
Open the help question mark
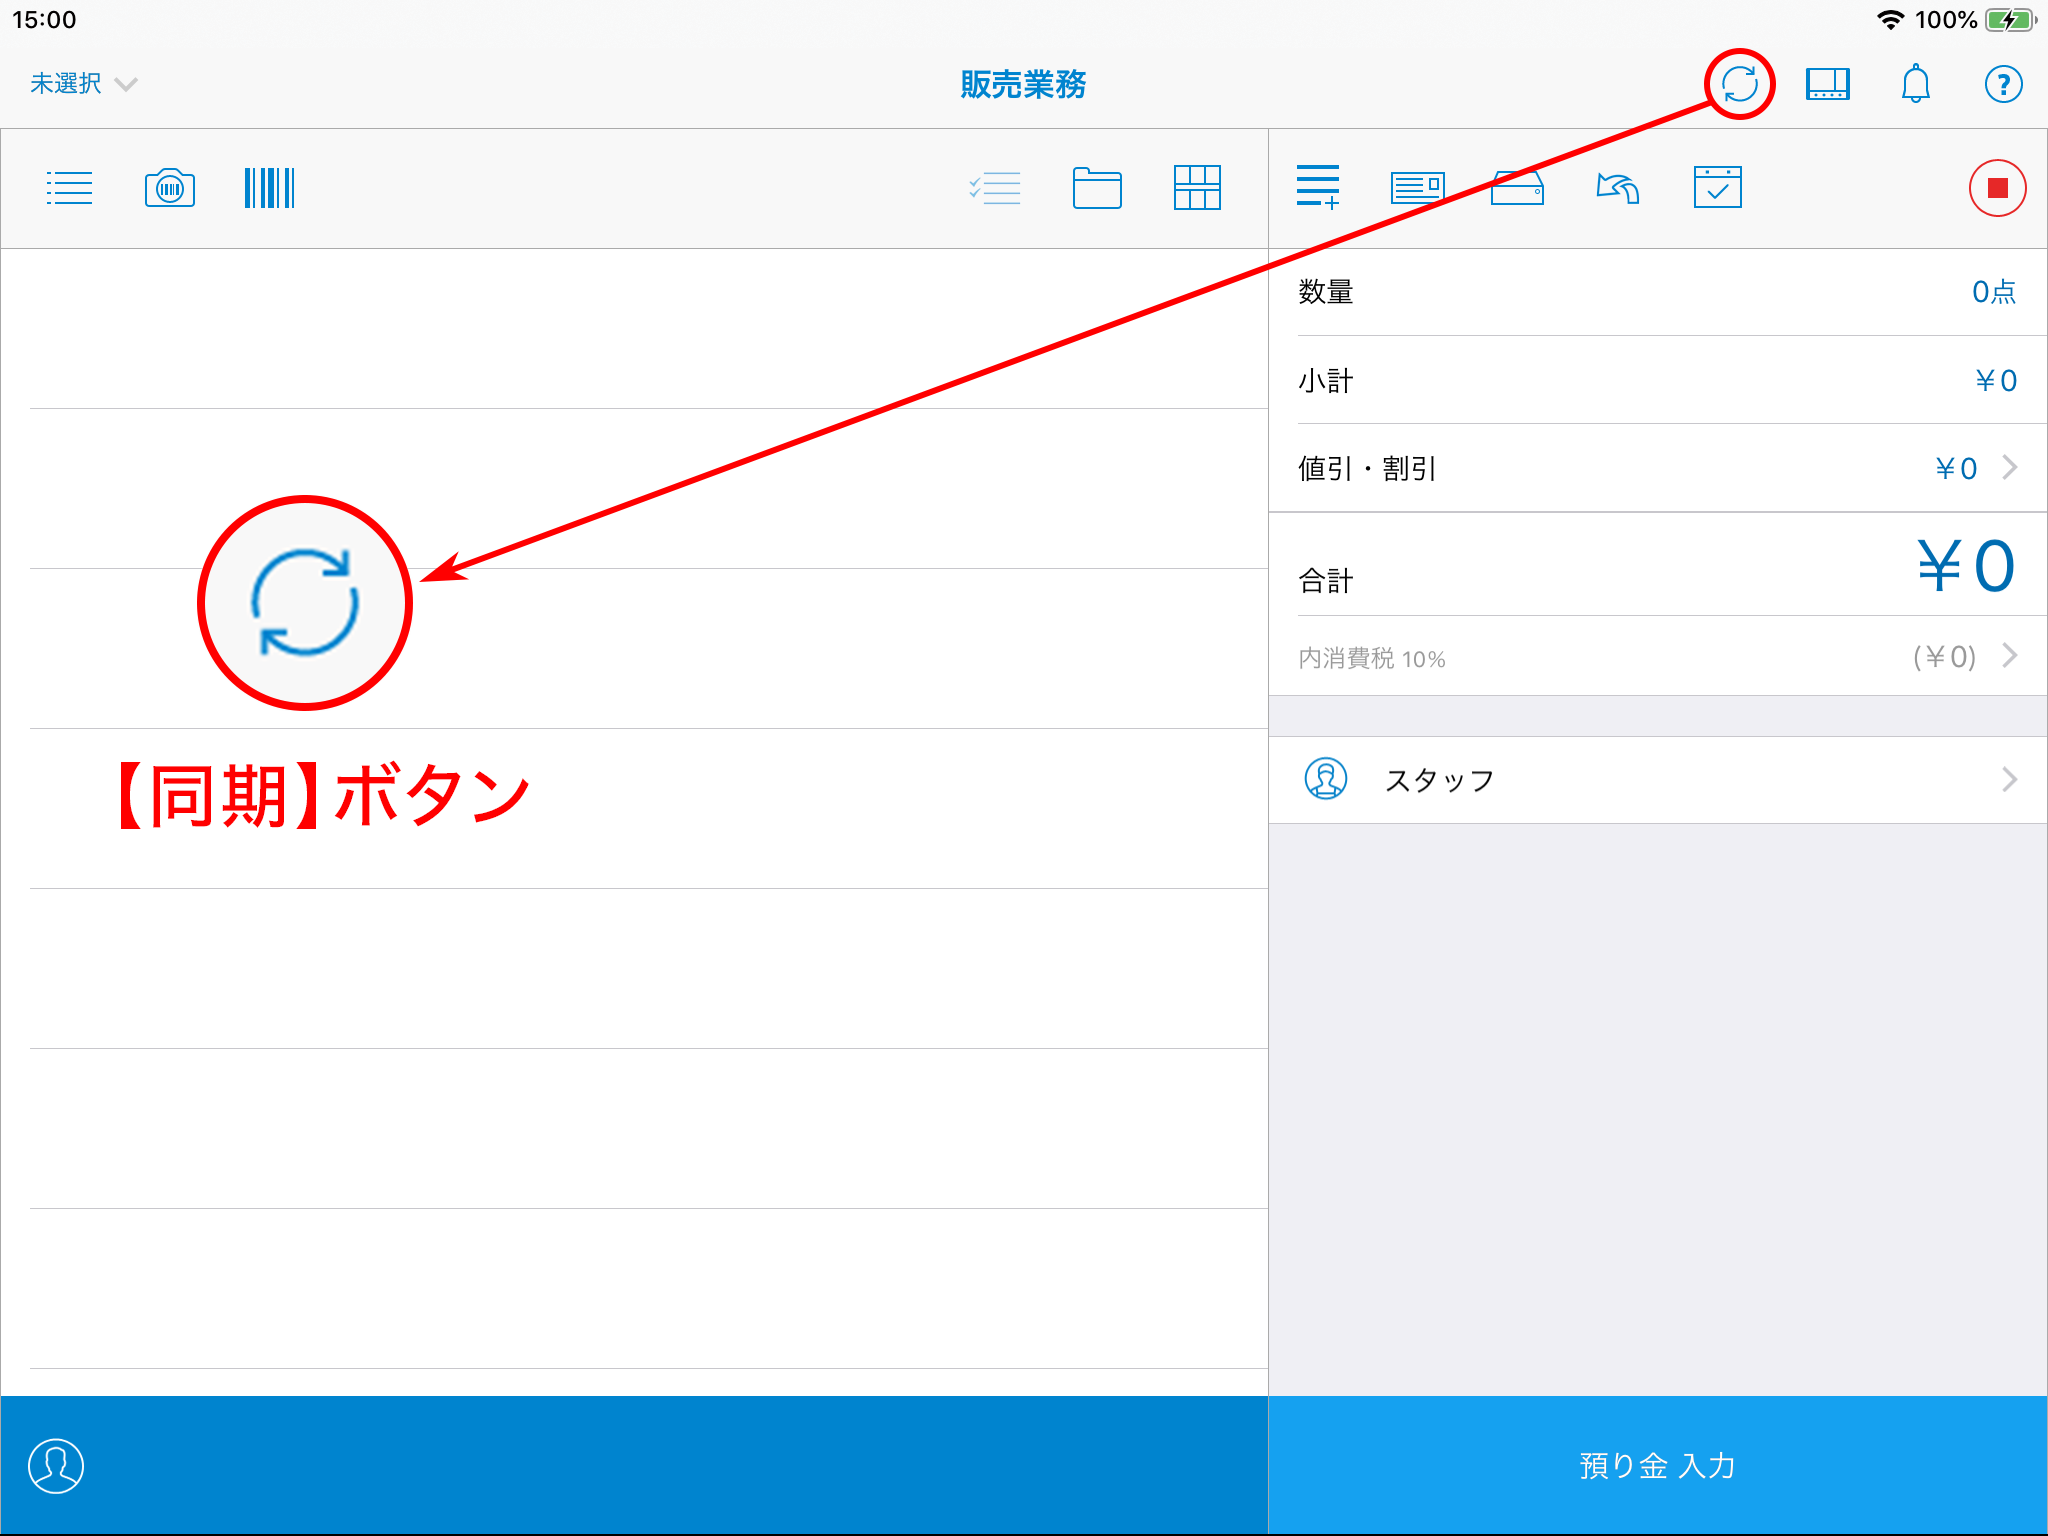pos(2003,84)
